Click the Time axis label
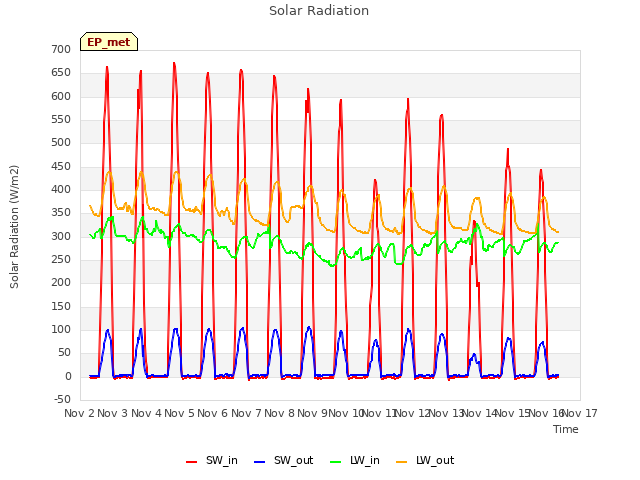This screenshot has height=480, width=640. click(566, 429)
